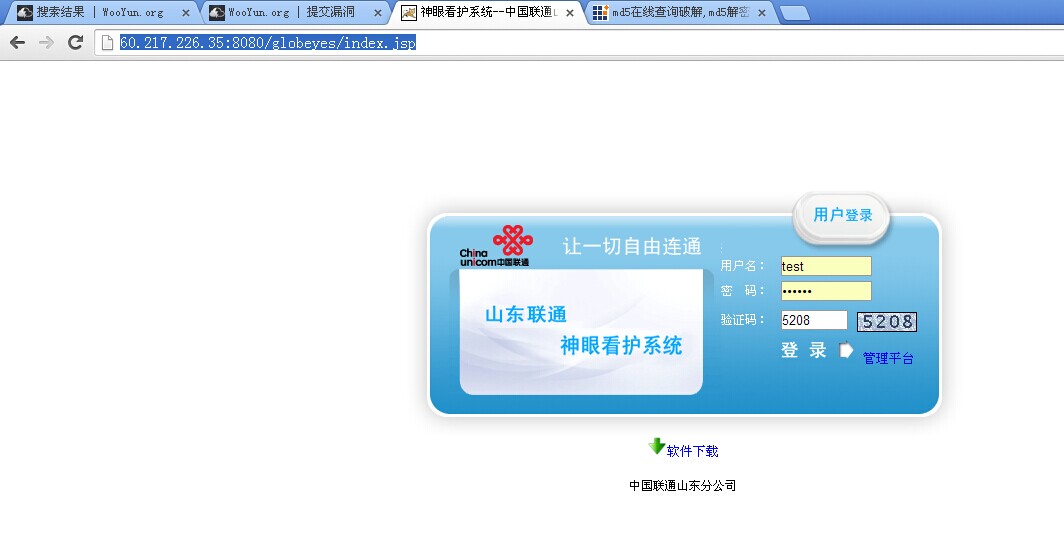The width and height of the screenshot is (1064, 534).
Task: Click the 用户名： label
Action: pyautogui.click(x=743, y=266)
